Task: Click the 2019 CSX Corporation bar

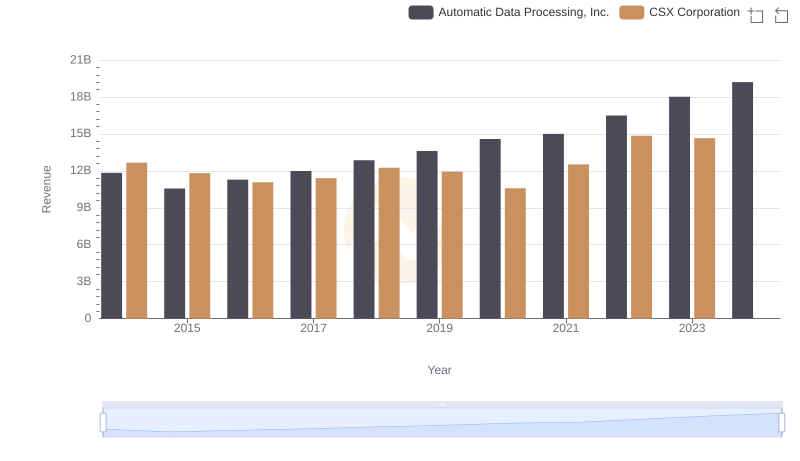Action: tap(452, 245)
